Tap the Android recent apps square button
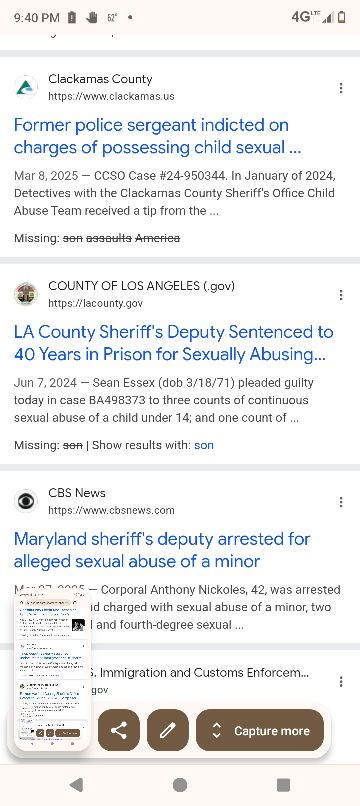Screen dimensions: 360x806 pyautogui.click(x=283, y=784)
